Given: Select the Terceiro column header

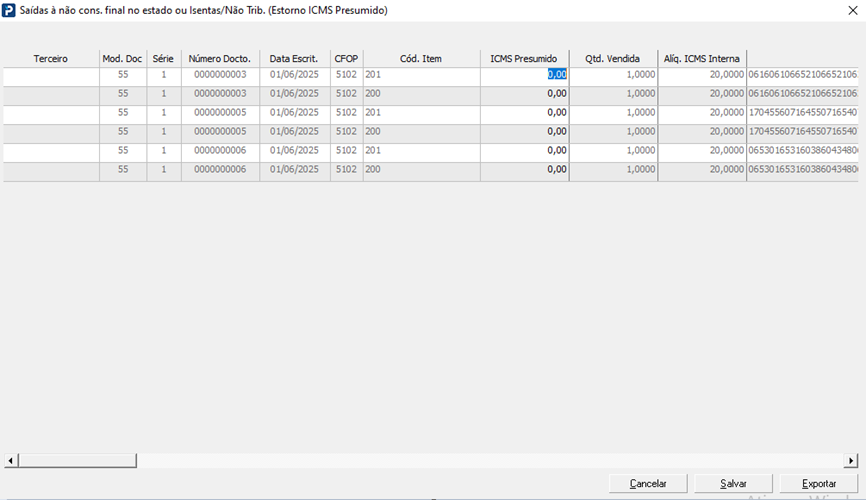Looking at the screenshot, I should [51, 59].
